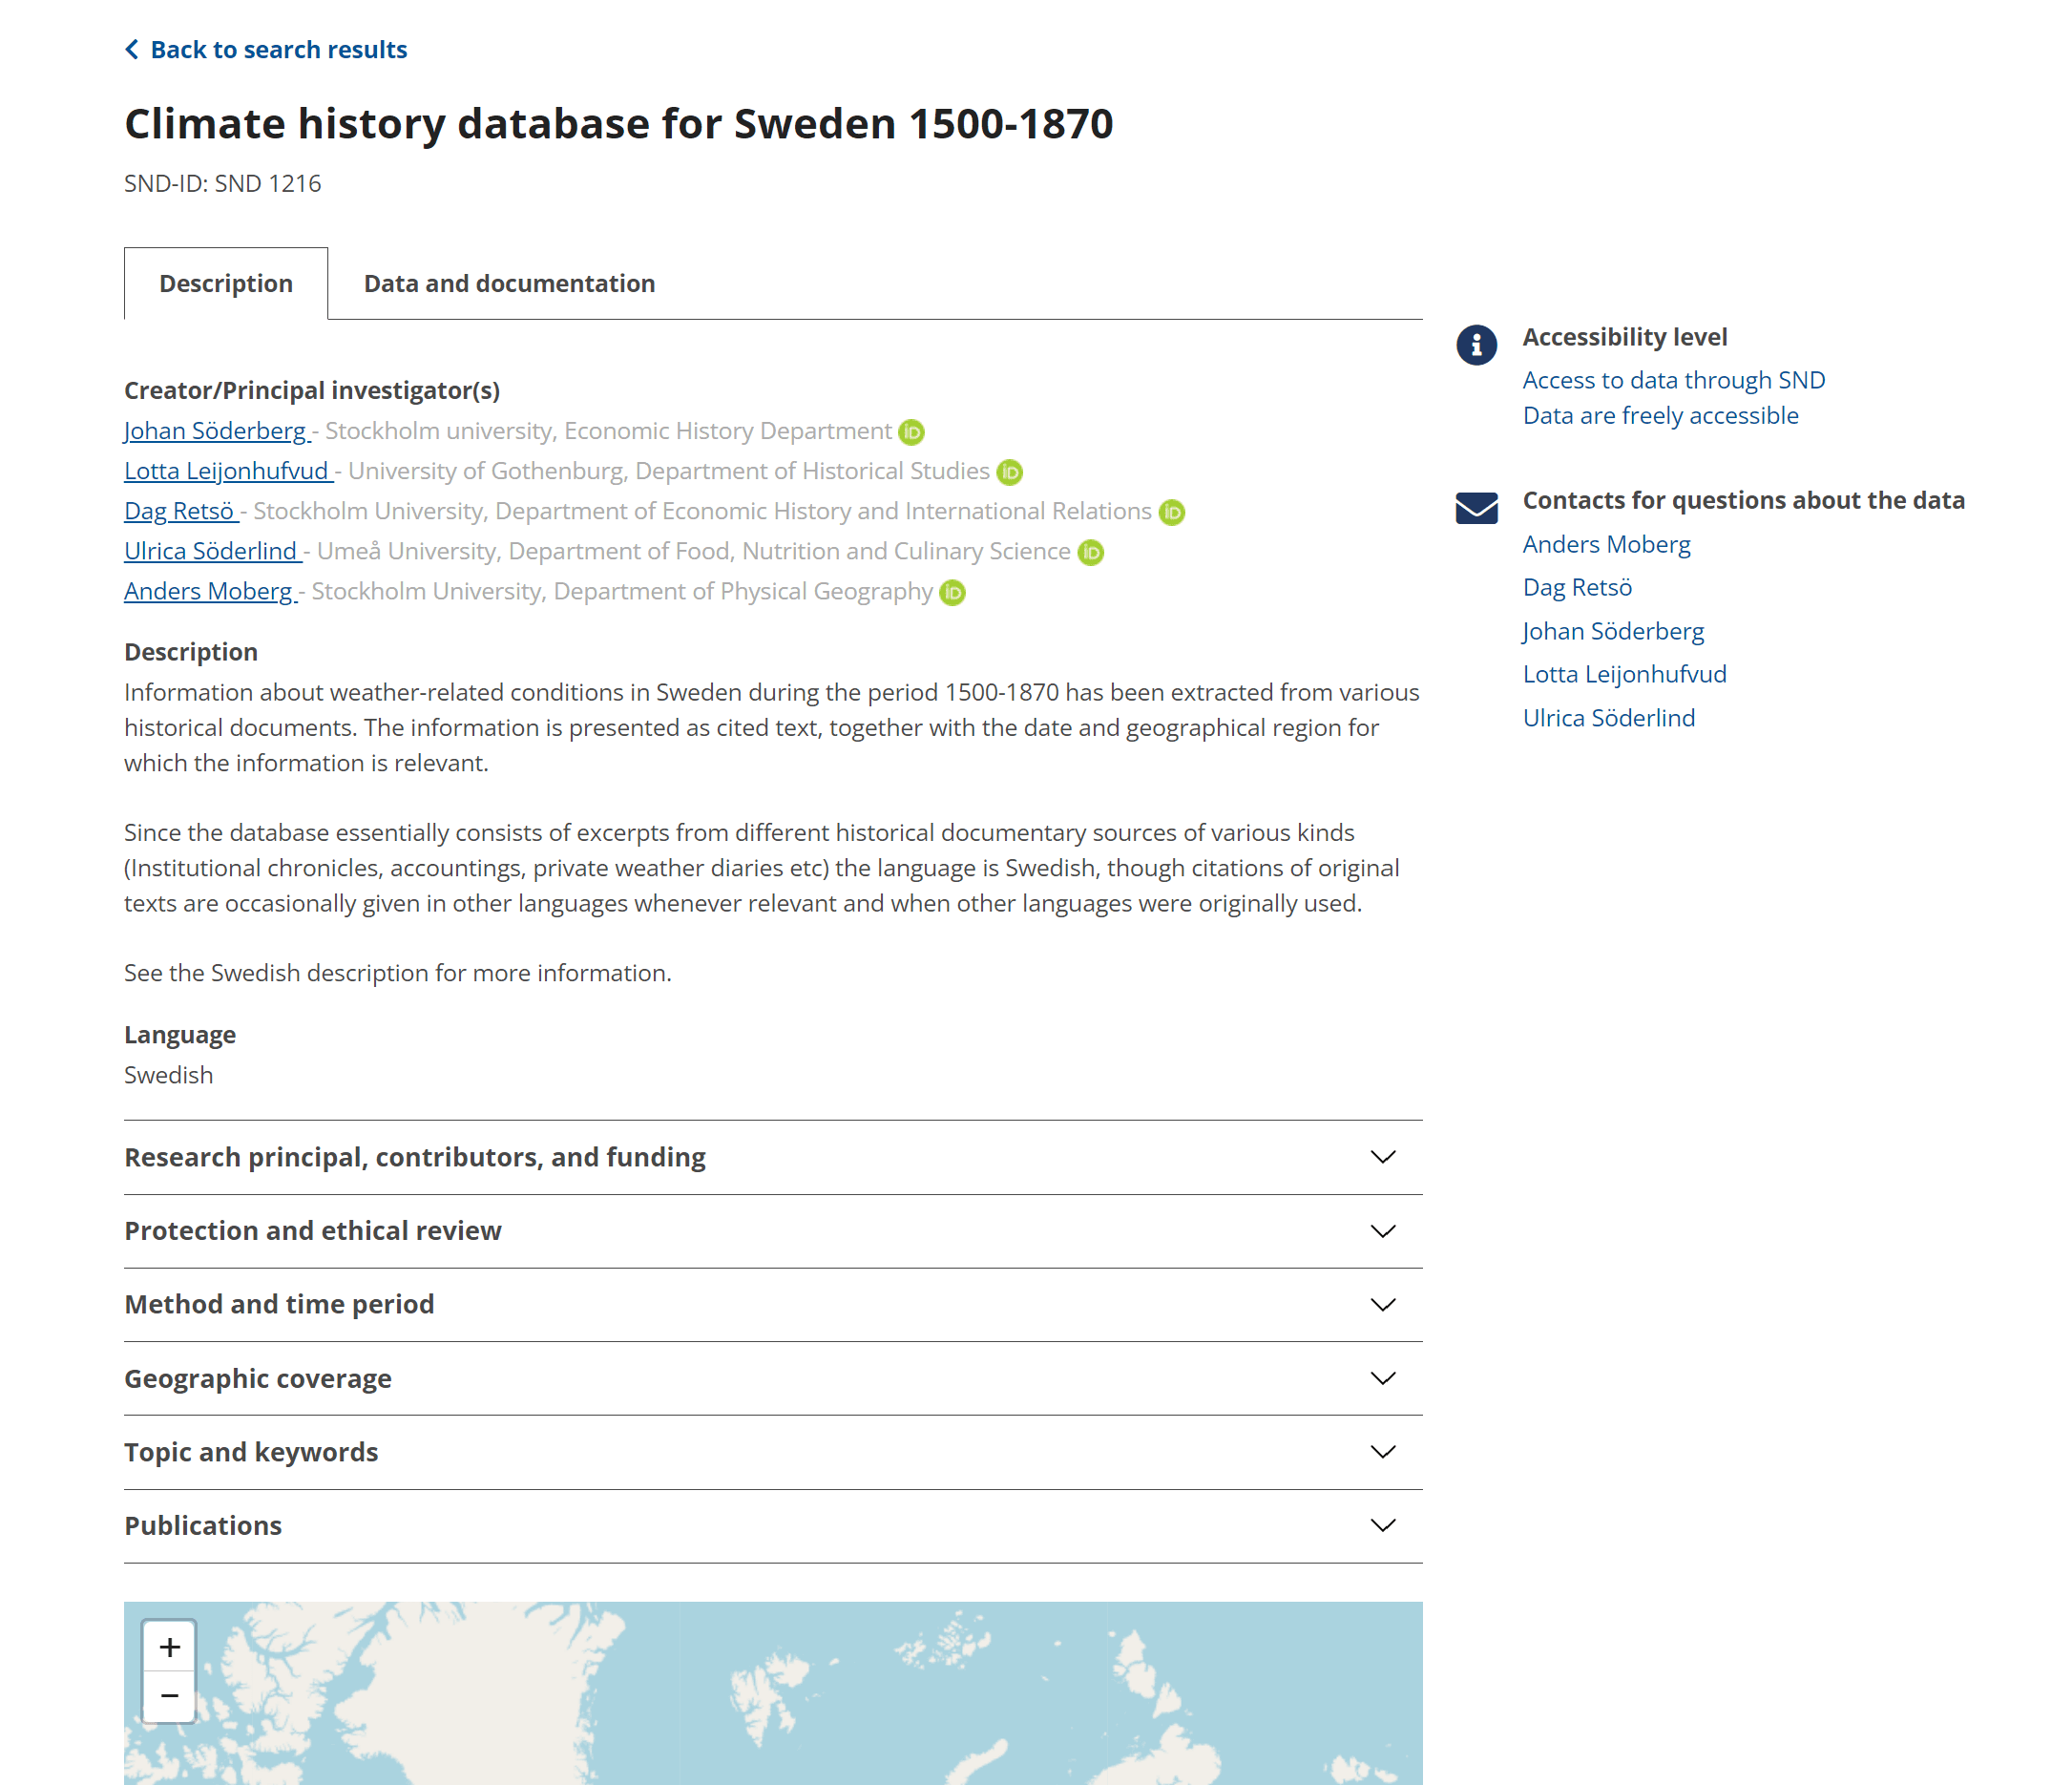The height and width of the screenshot is (1785, 2072).
Task: Zoom in on the map
Action: (170, 1647)
